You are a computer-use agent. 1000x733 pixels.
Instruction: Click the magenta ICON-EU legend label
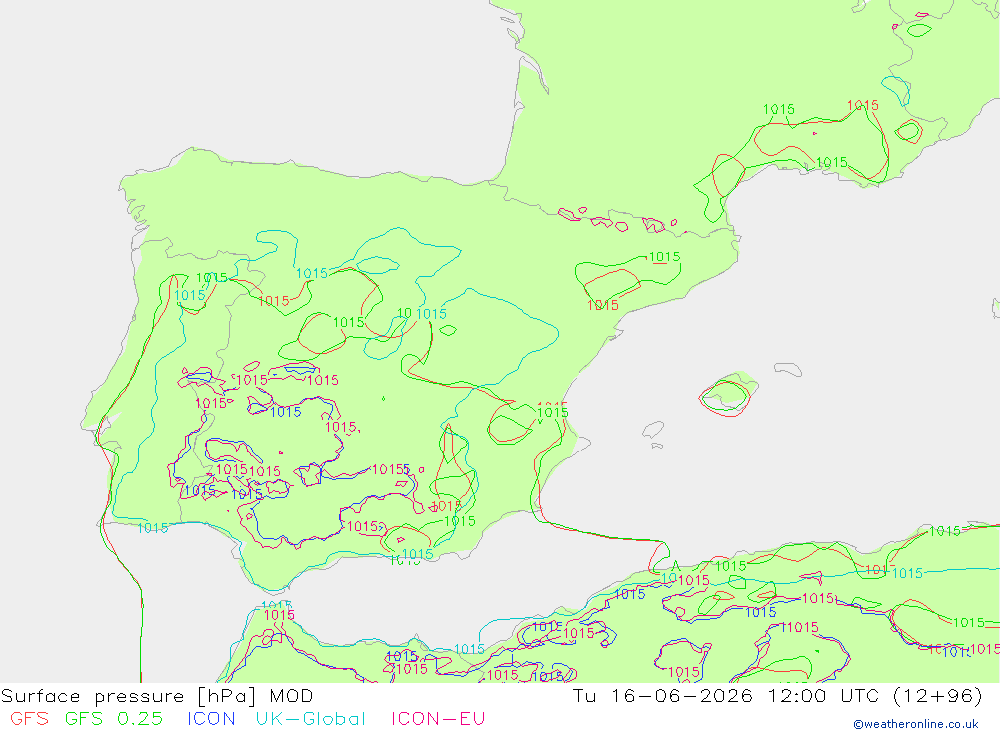(438, 718)
